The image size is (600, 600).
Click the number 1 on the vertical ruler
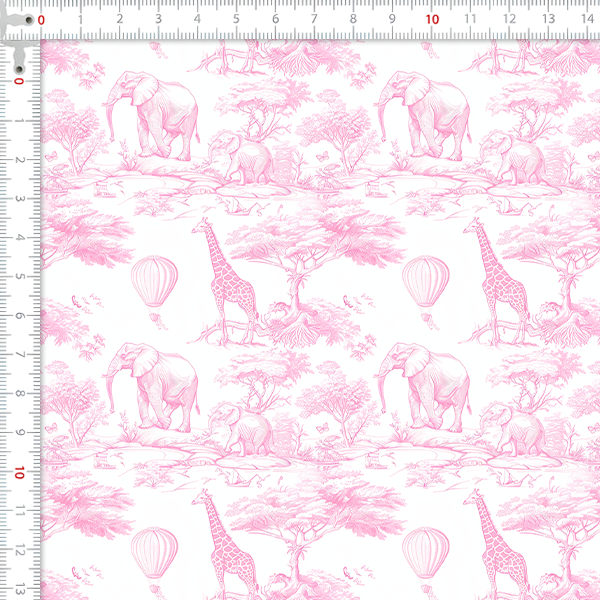click(19, 121)
